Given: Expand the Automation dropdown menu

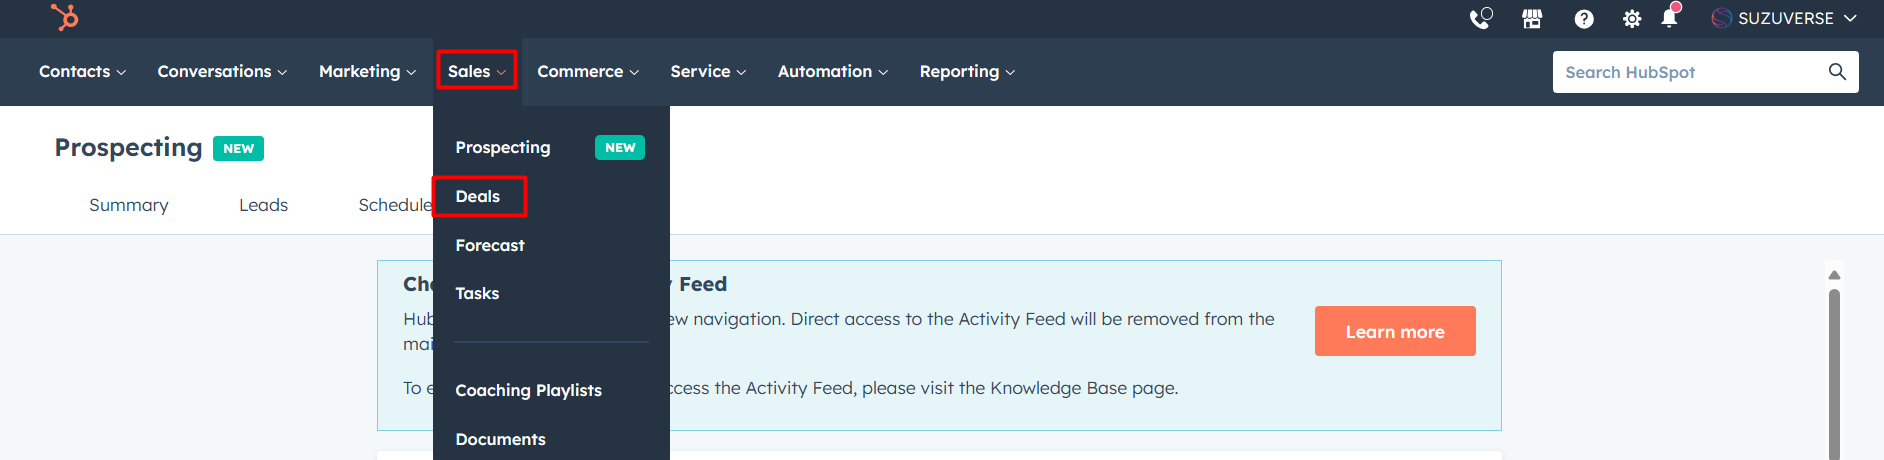Looking at the screenshot, I should click(832, 71).
